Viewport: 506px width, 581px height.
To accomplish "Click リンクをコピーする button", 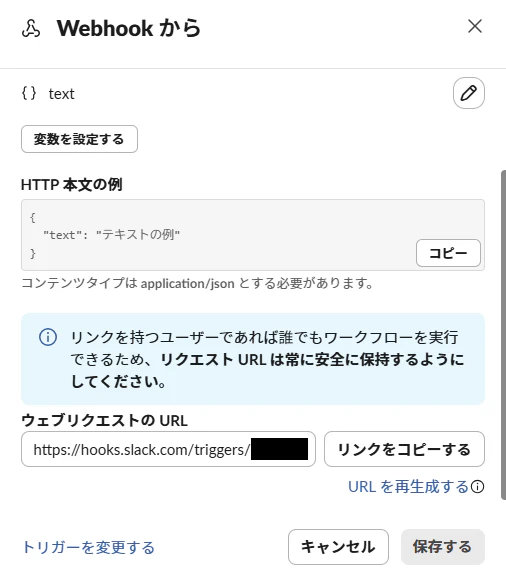I will (404, 449).
